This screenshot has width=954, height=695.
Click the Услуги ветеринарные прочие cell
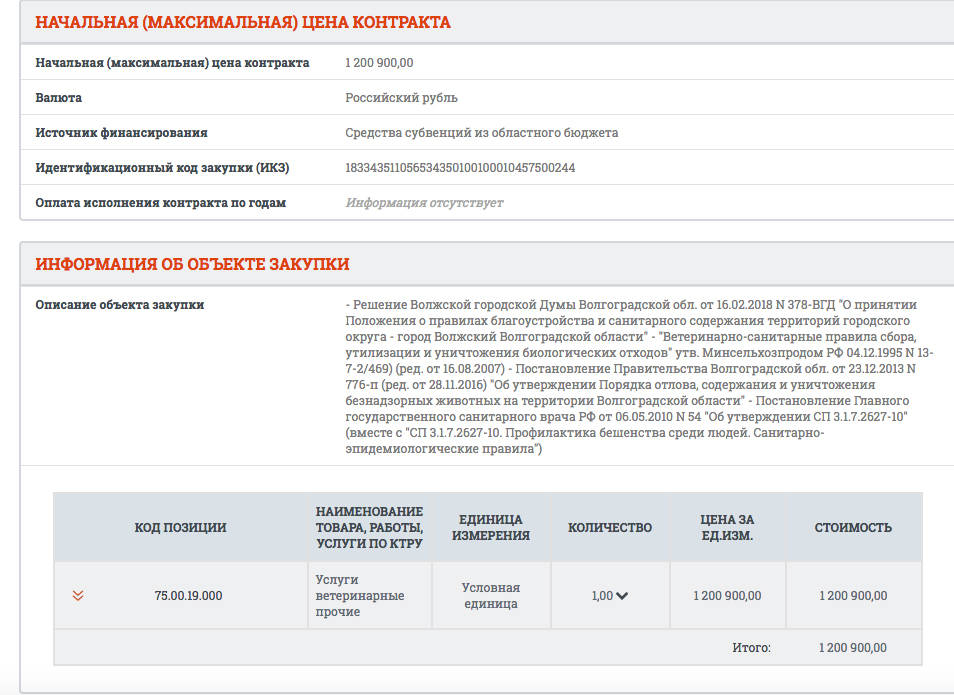point(360,596)
